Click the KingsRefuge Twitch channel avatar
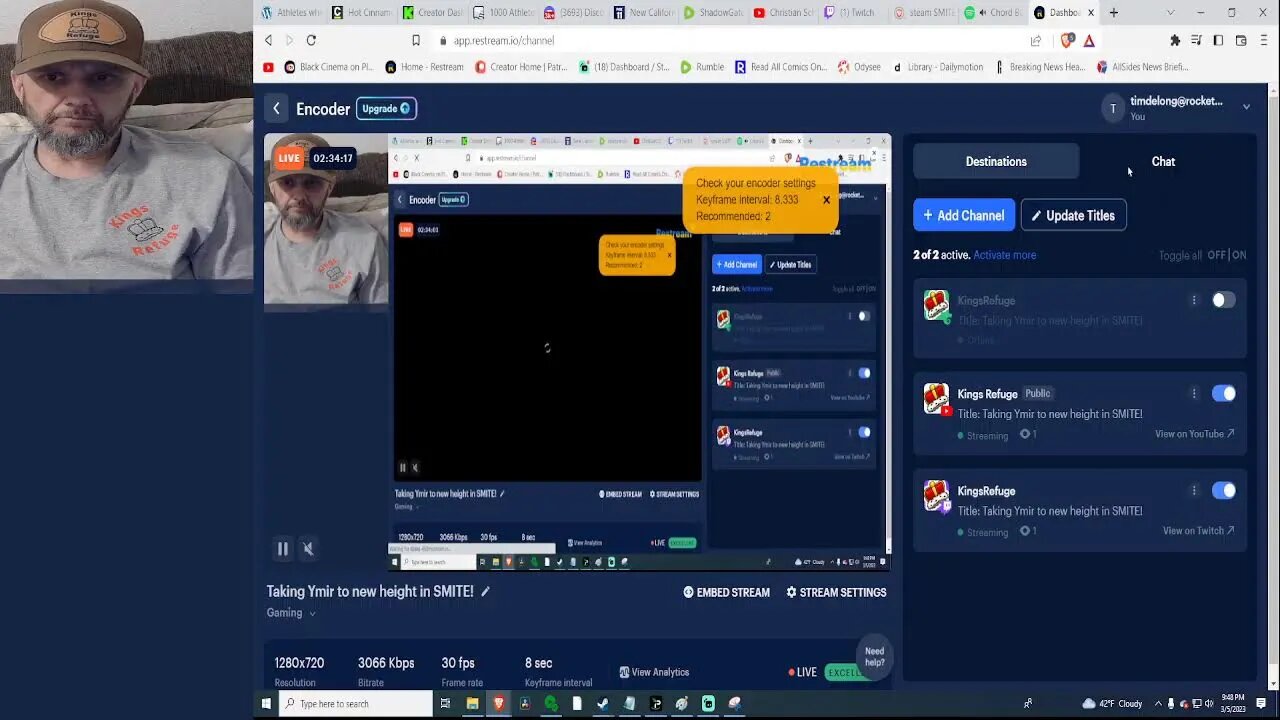The image size is (1280, 720). 936,495
